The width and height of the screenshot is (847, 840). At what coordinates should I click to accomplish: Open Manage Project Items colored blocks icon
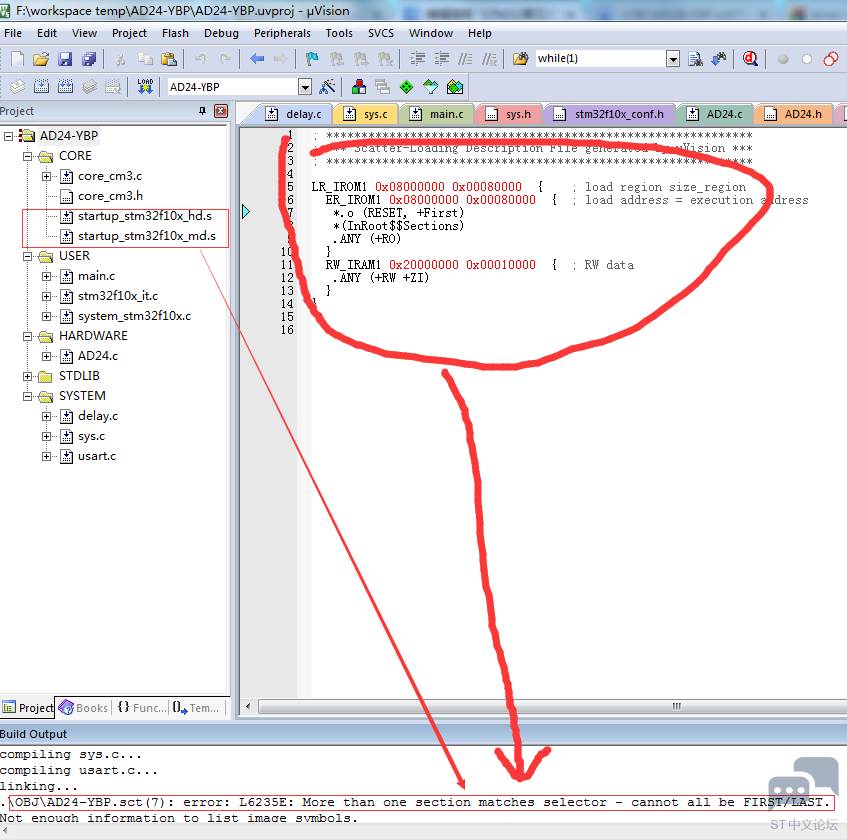(359, 86)
